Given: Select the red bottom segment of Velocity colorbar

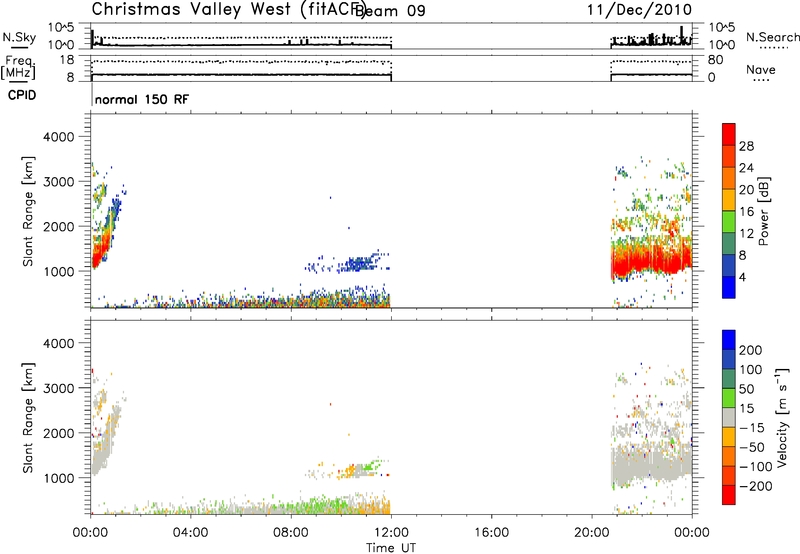Looking at the screenshot, I should (729, 495).
